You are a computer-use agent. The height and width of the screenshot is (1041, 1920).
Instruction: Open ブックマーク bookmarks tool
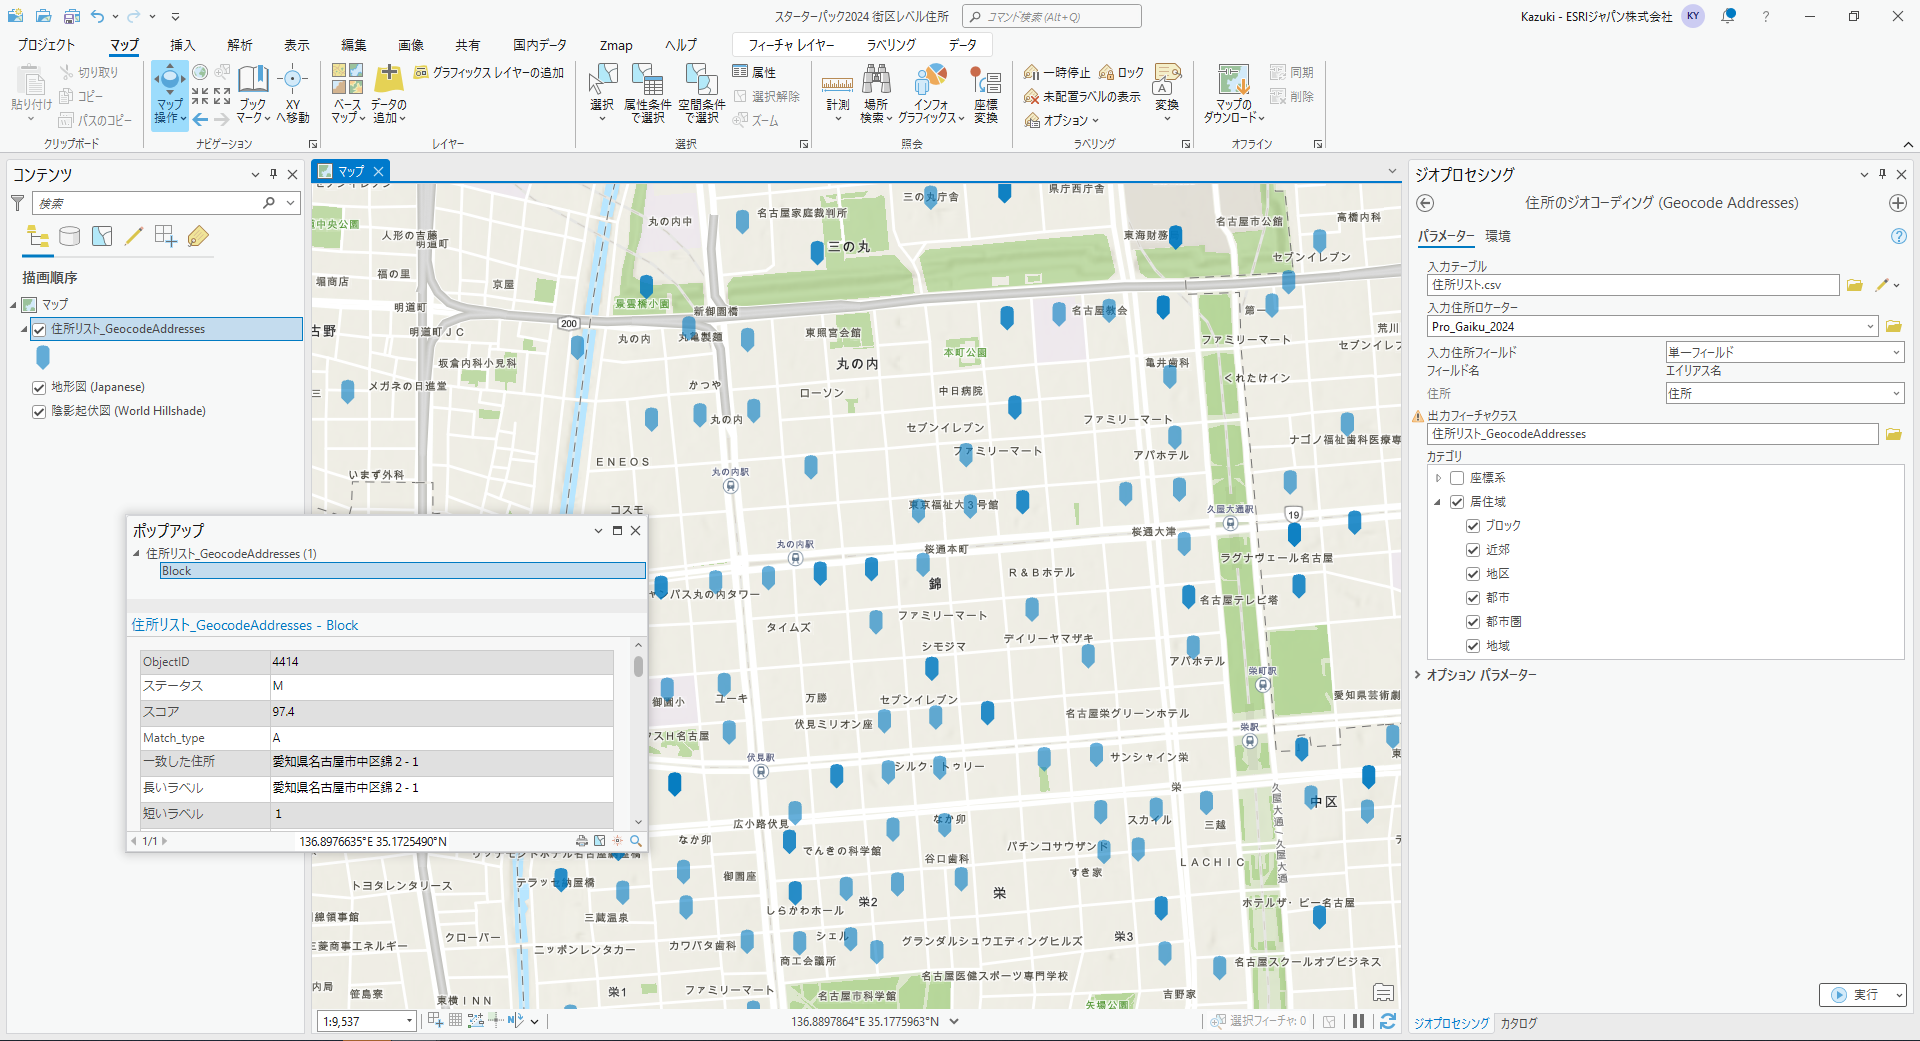(253, 94)
